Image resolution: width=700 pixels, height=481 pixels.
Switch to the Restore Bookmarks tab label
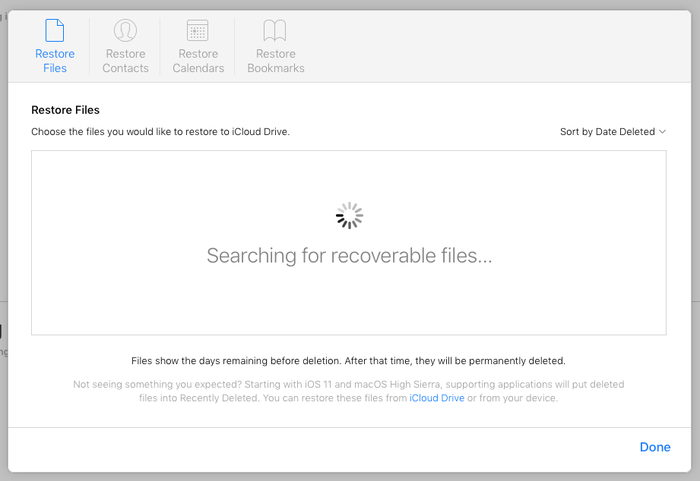pyautogui.click(x=276, y=61)
